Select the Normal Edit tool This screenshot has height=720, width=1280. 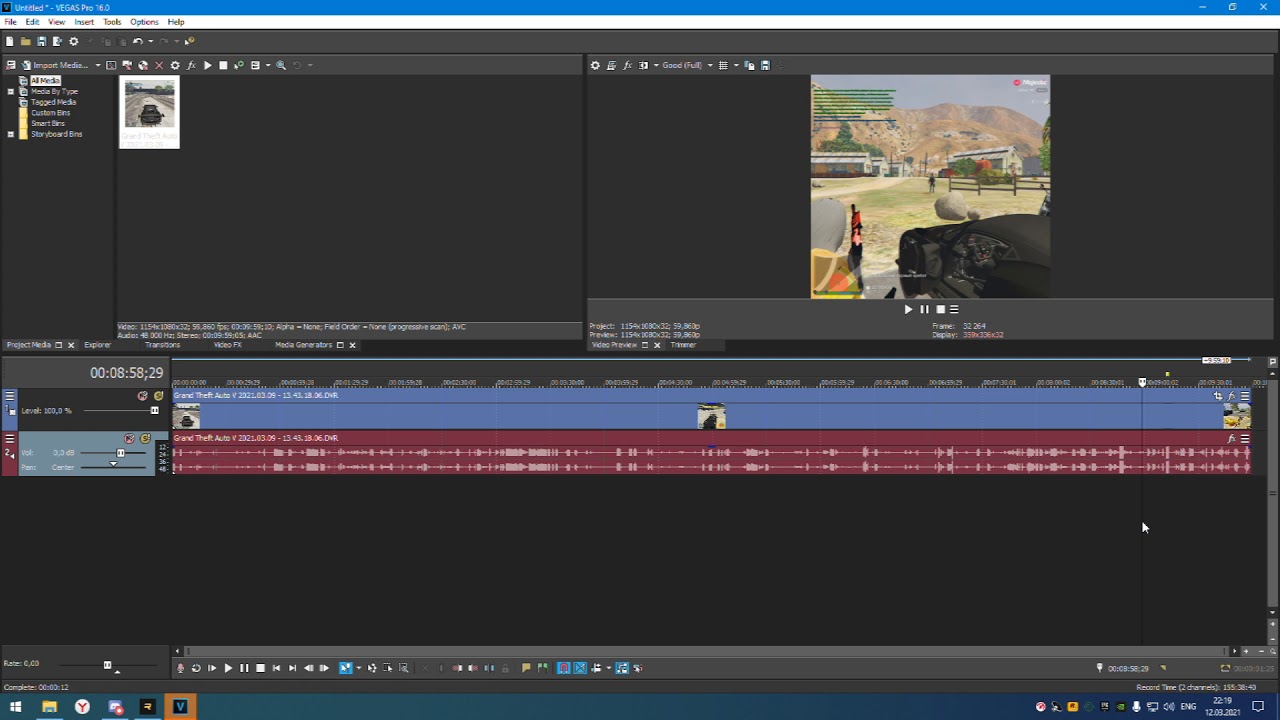click(345, 668)
